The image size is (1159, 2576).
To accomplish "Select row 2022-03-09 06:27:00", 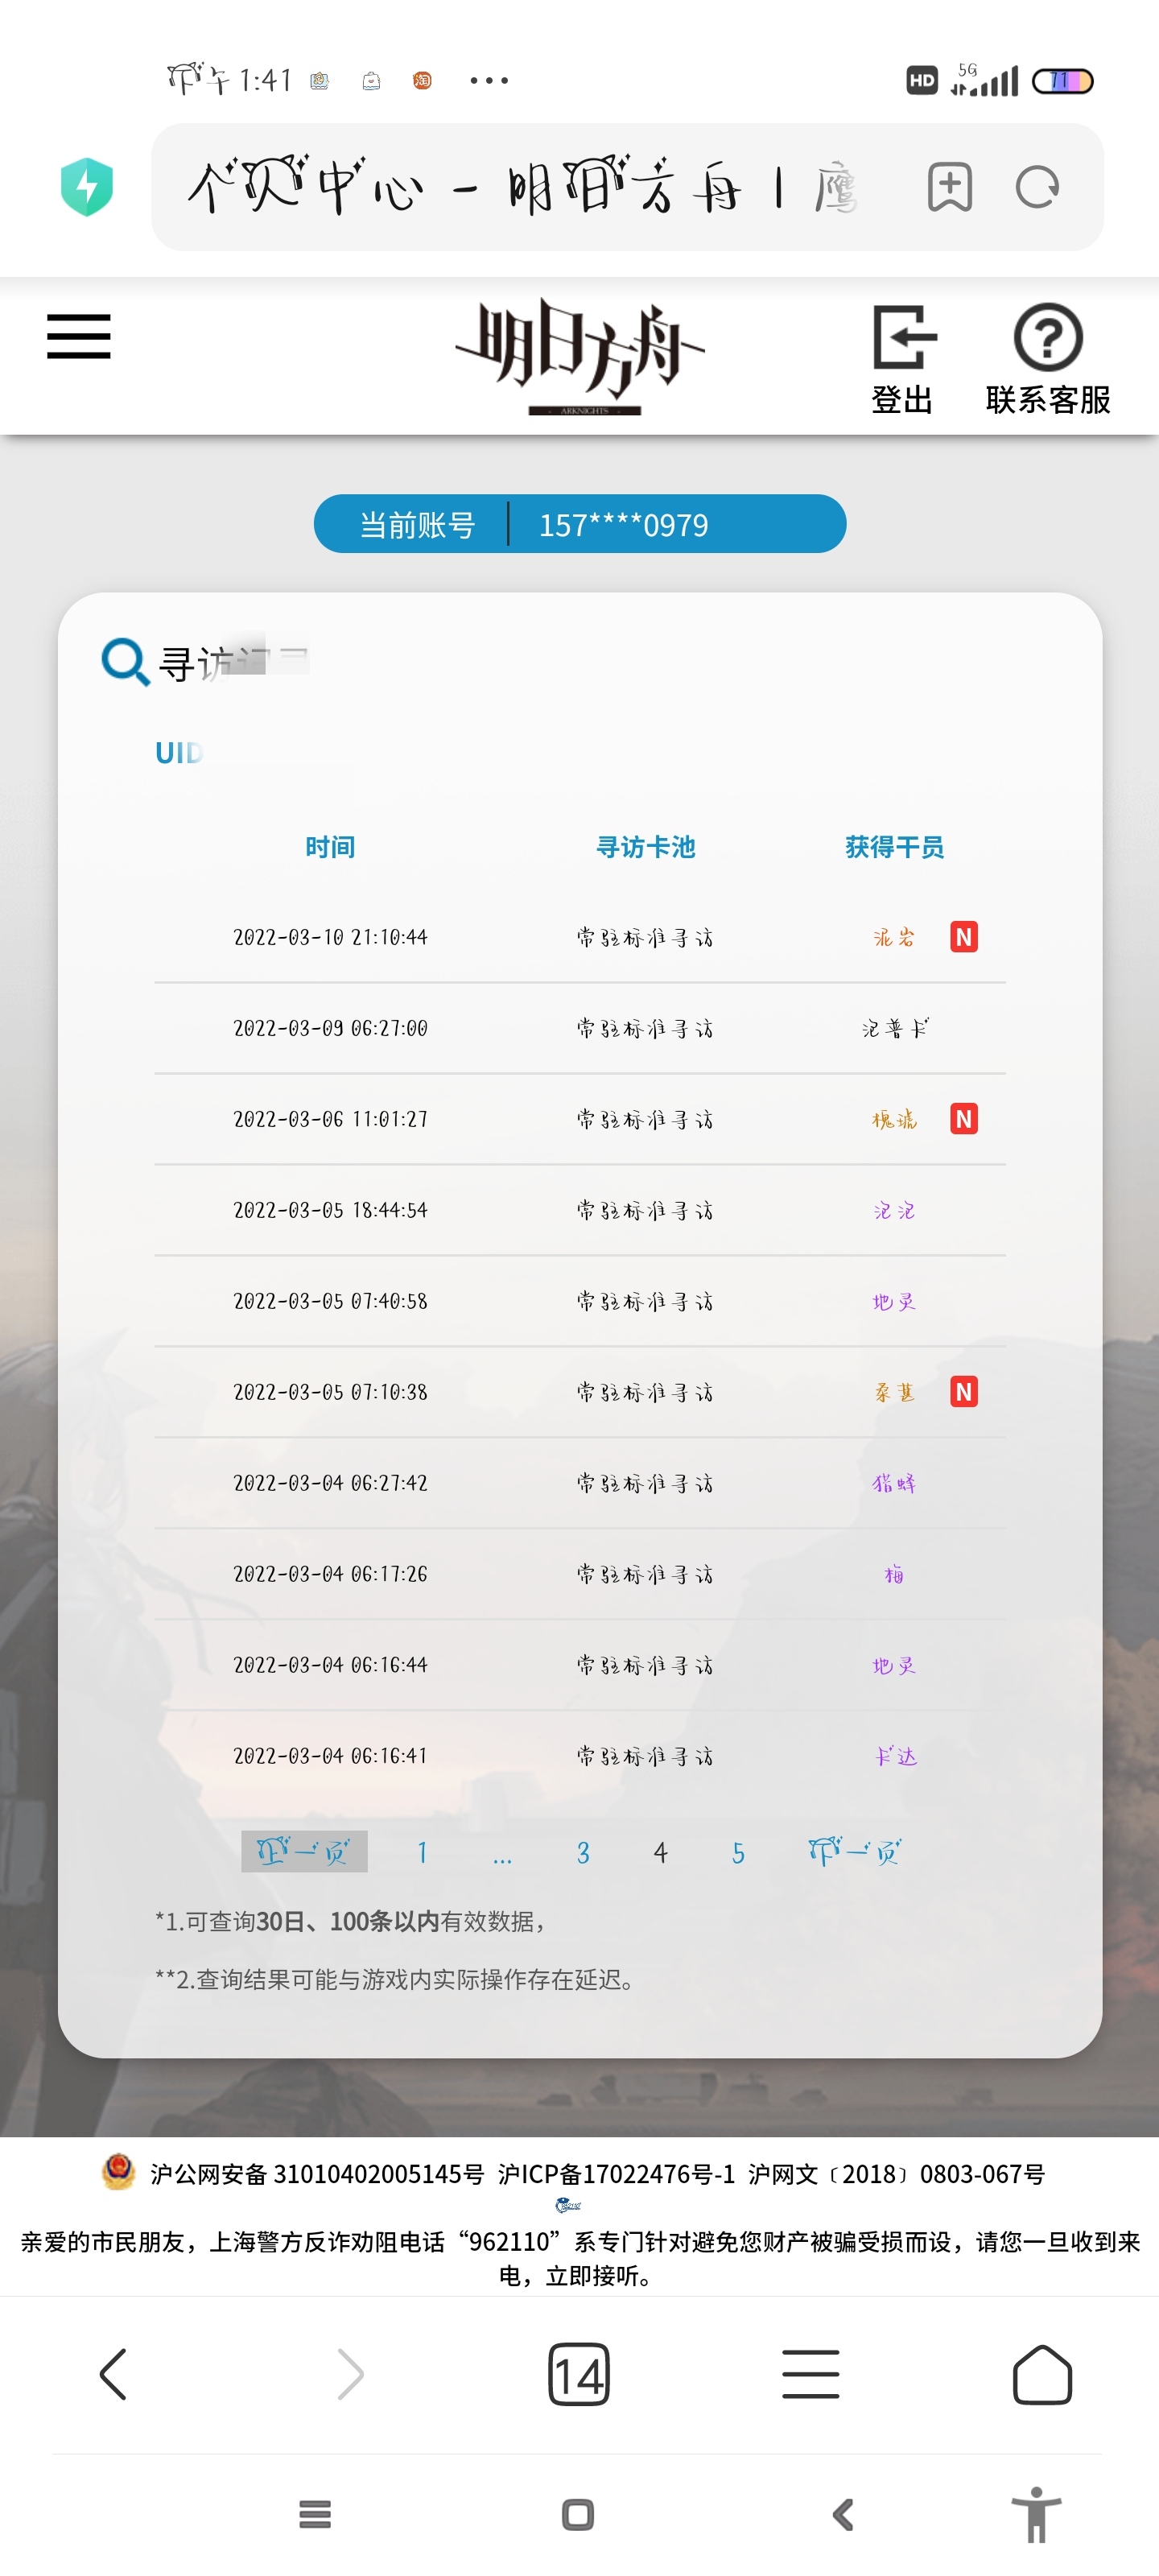I will (580, 1028).
